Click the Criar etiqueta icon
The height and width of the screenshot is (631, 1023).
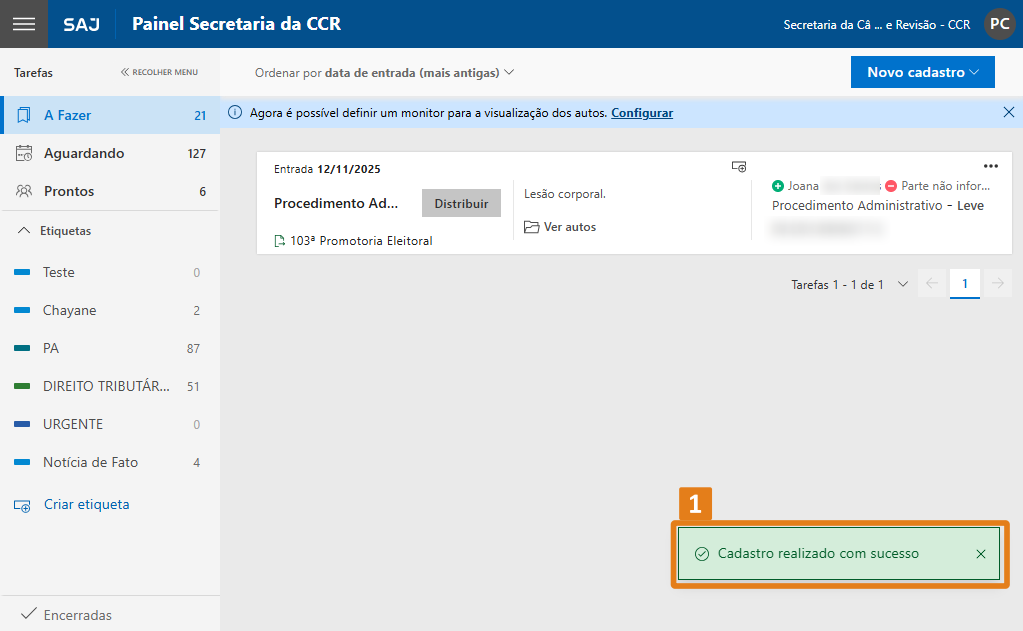pyautogui.click(x=23, y=505)
